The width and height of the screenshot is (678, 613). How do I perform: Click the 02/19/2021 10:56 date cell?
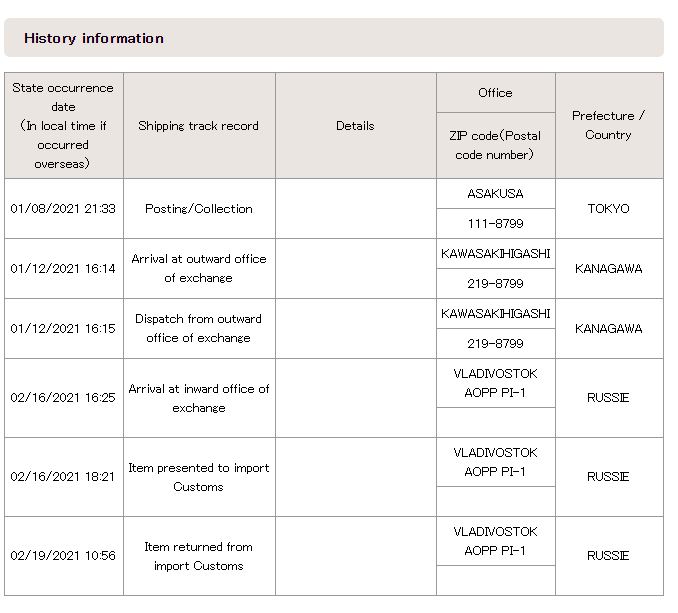64,556
